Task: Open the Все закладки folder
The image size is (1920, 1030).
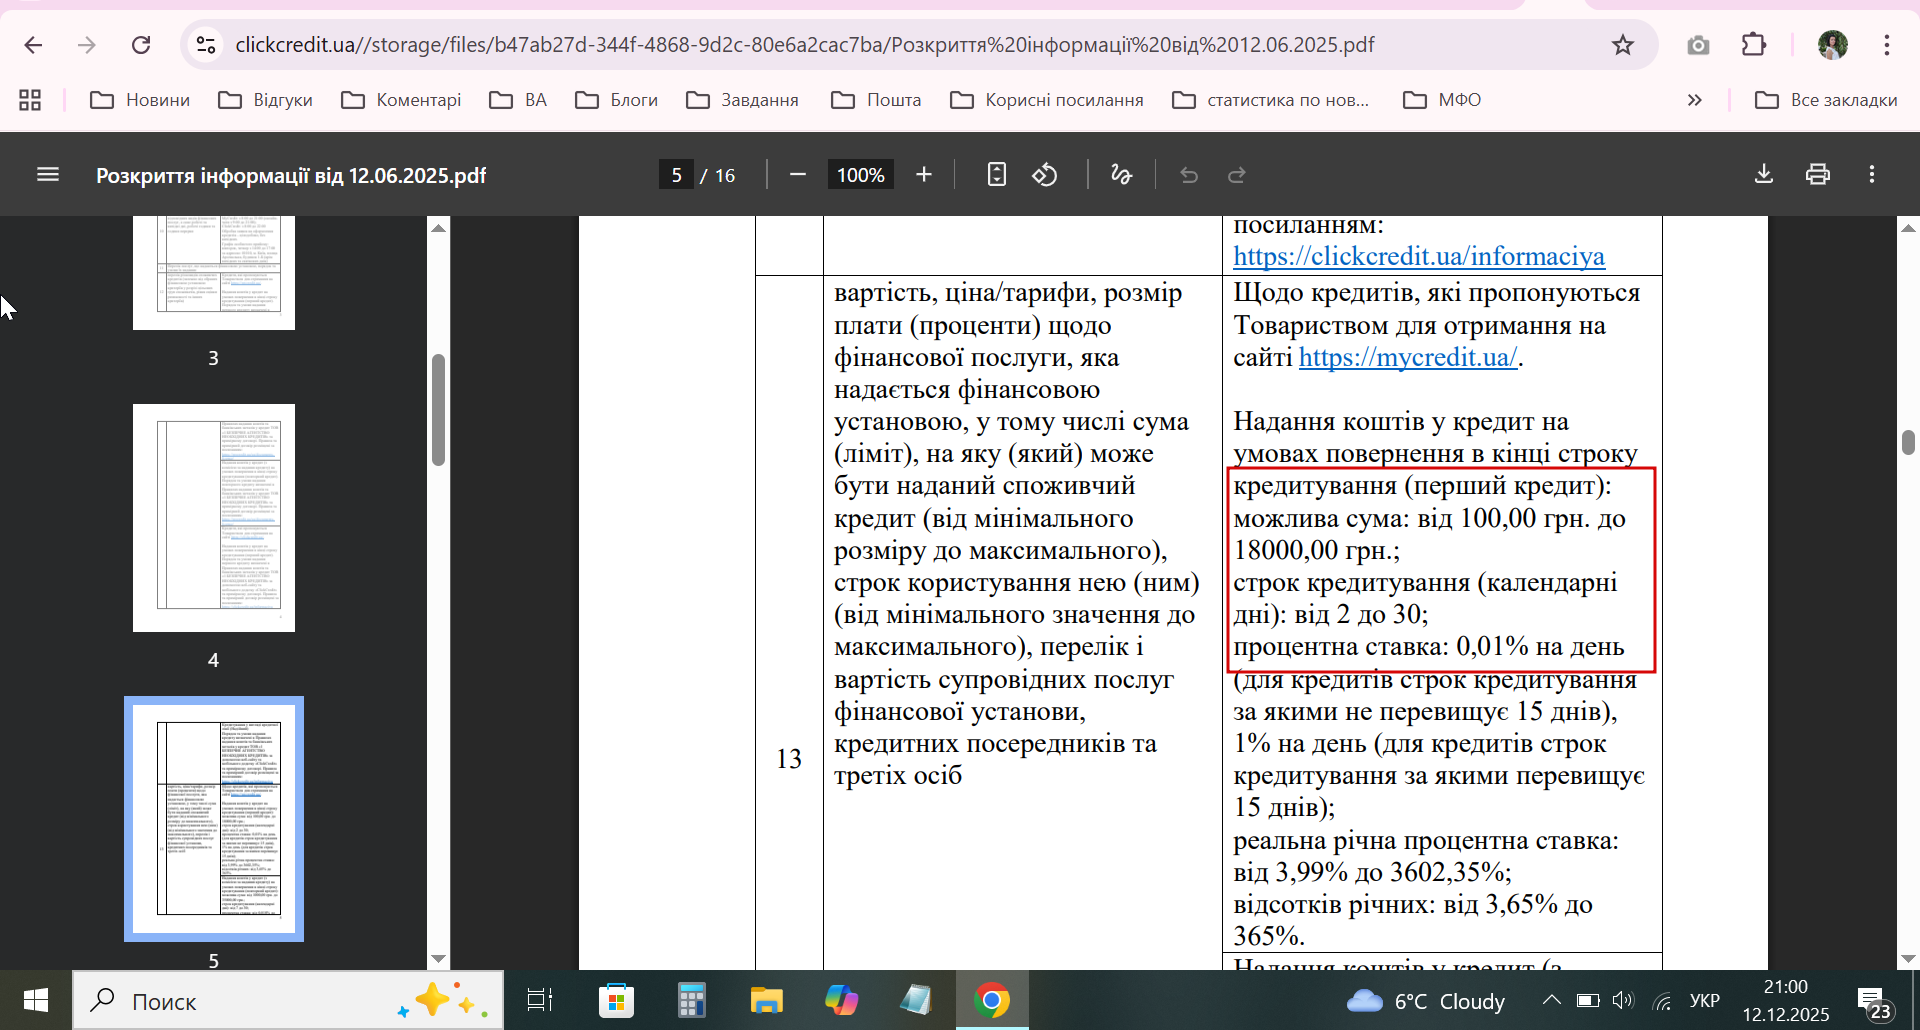Action: pos(1826,100)
